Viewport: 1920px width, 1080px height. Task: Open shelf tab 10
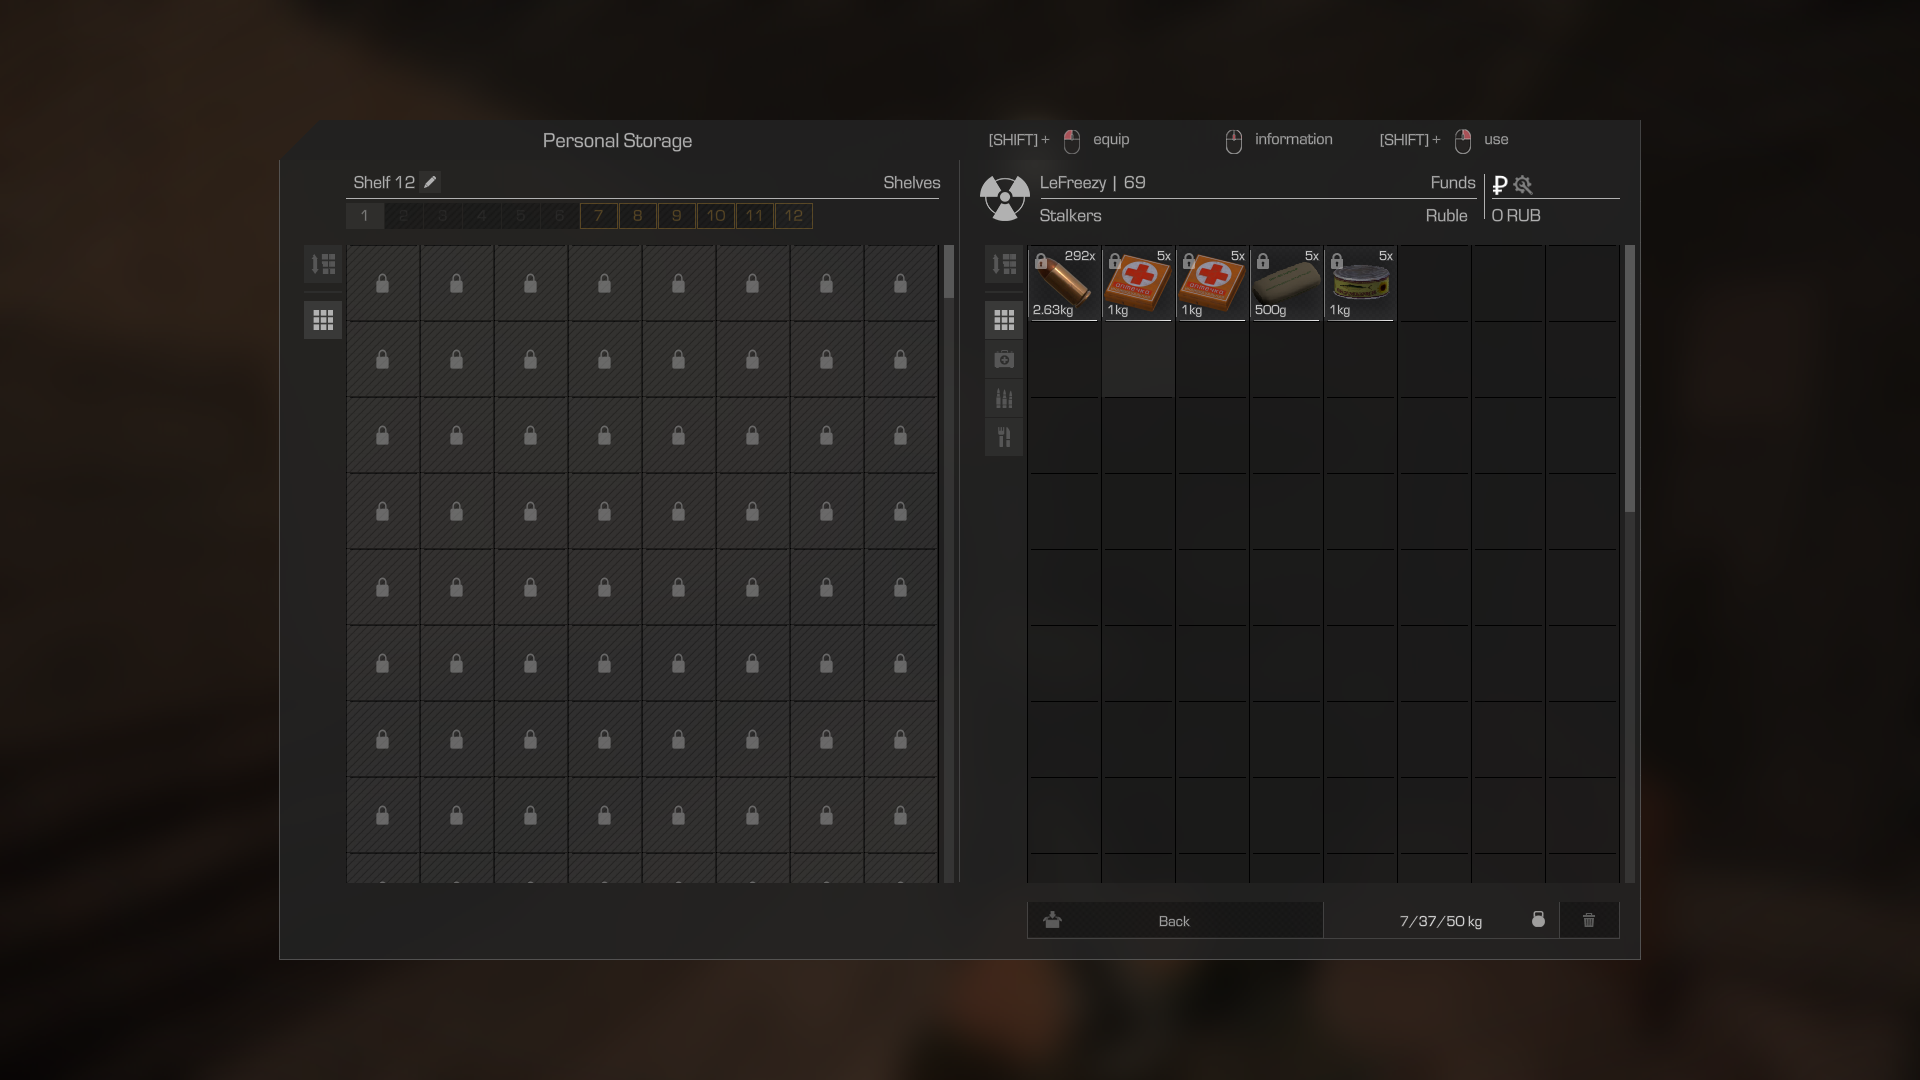(x=716, y=216)
